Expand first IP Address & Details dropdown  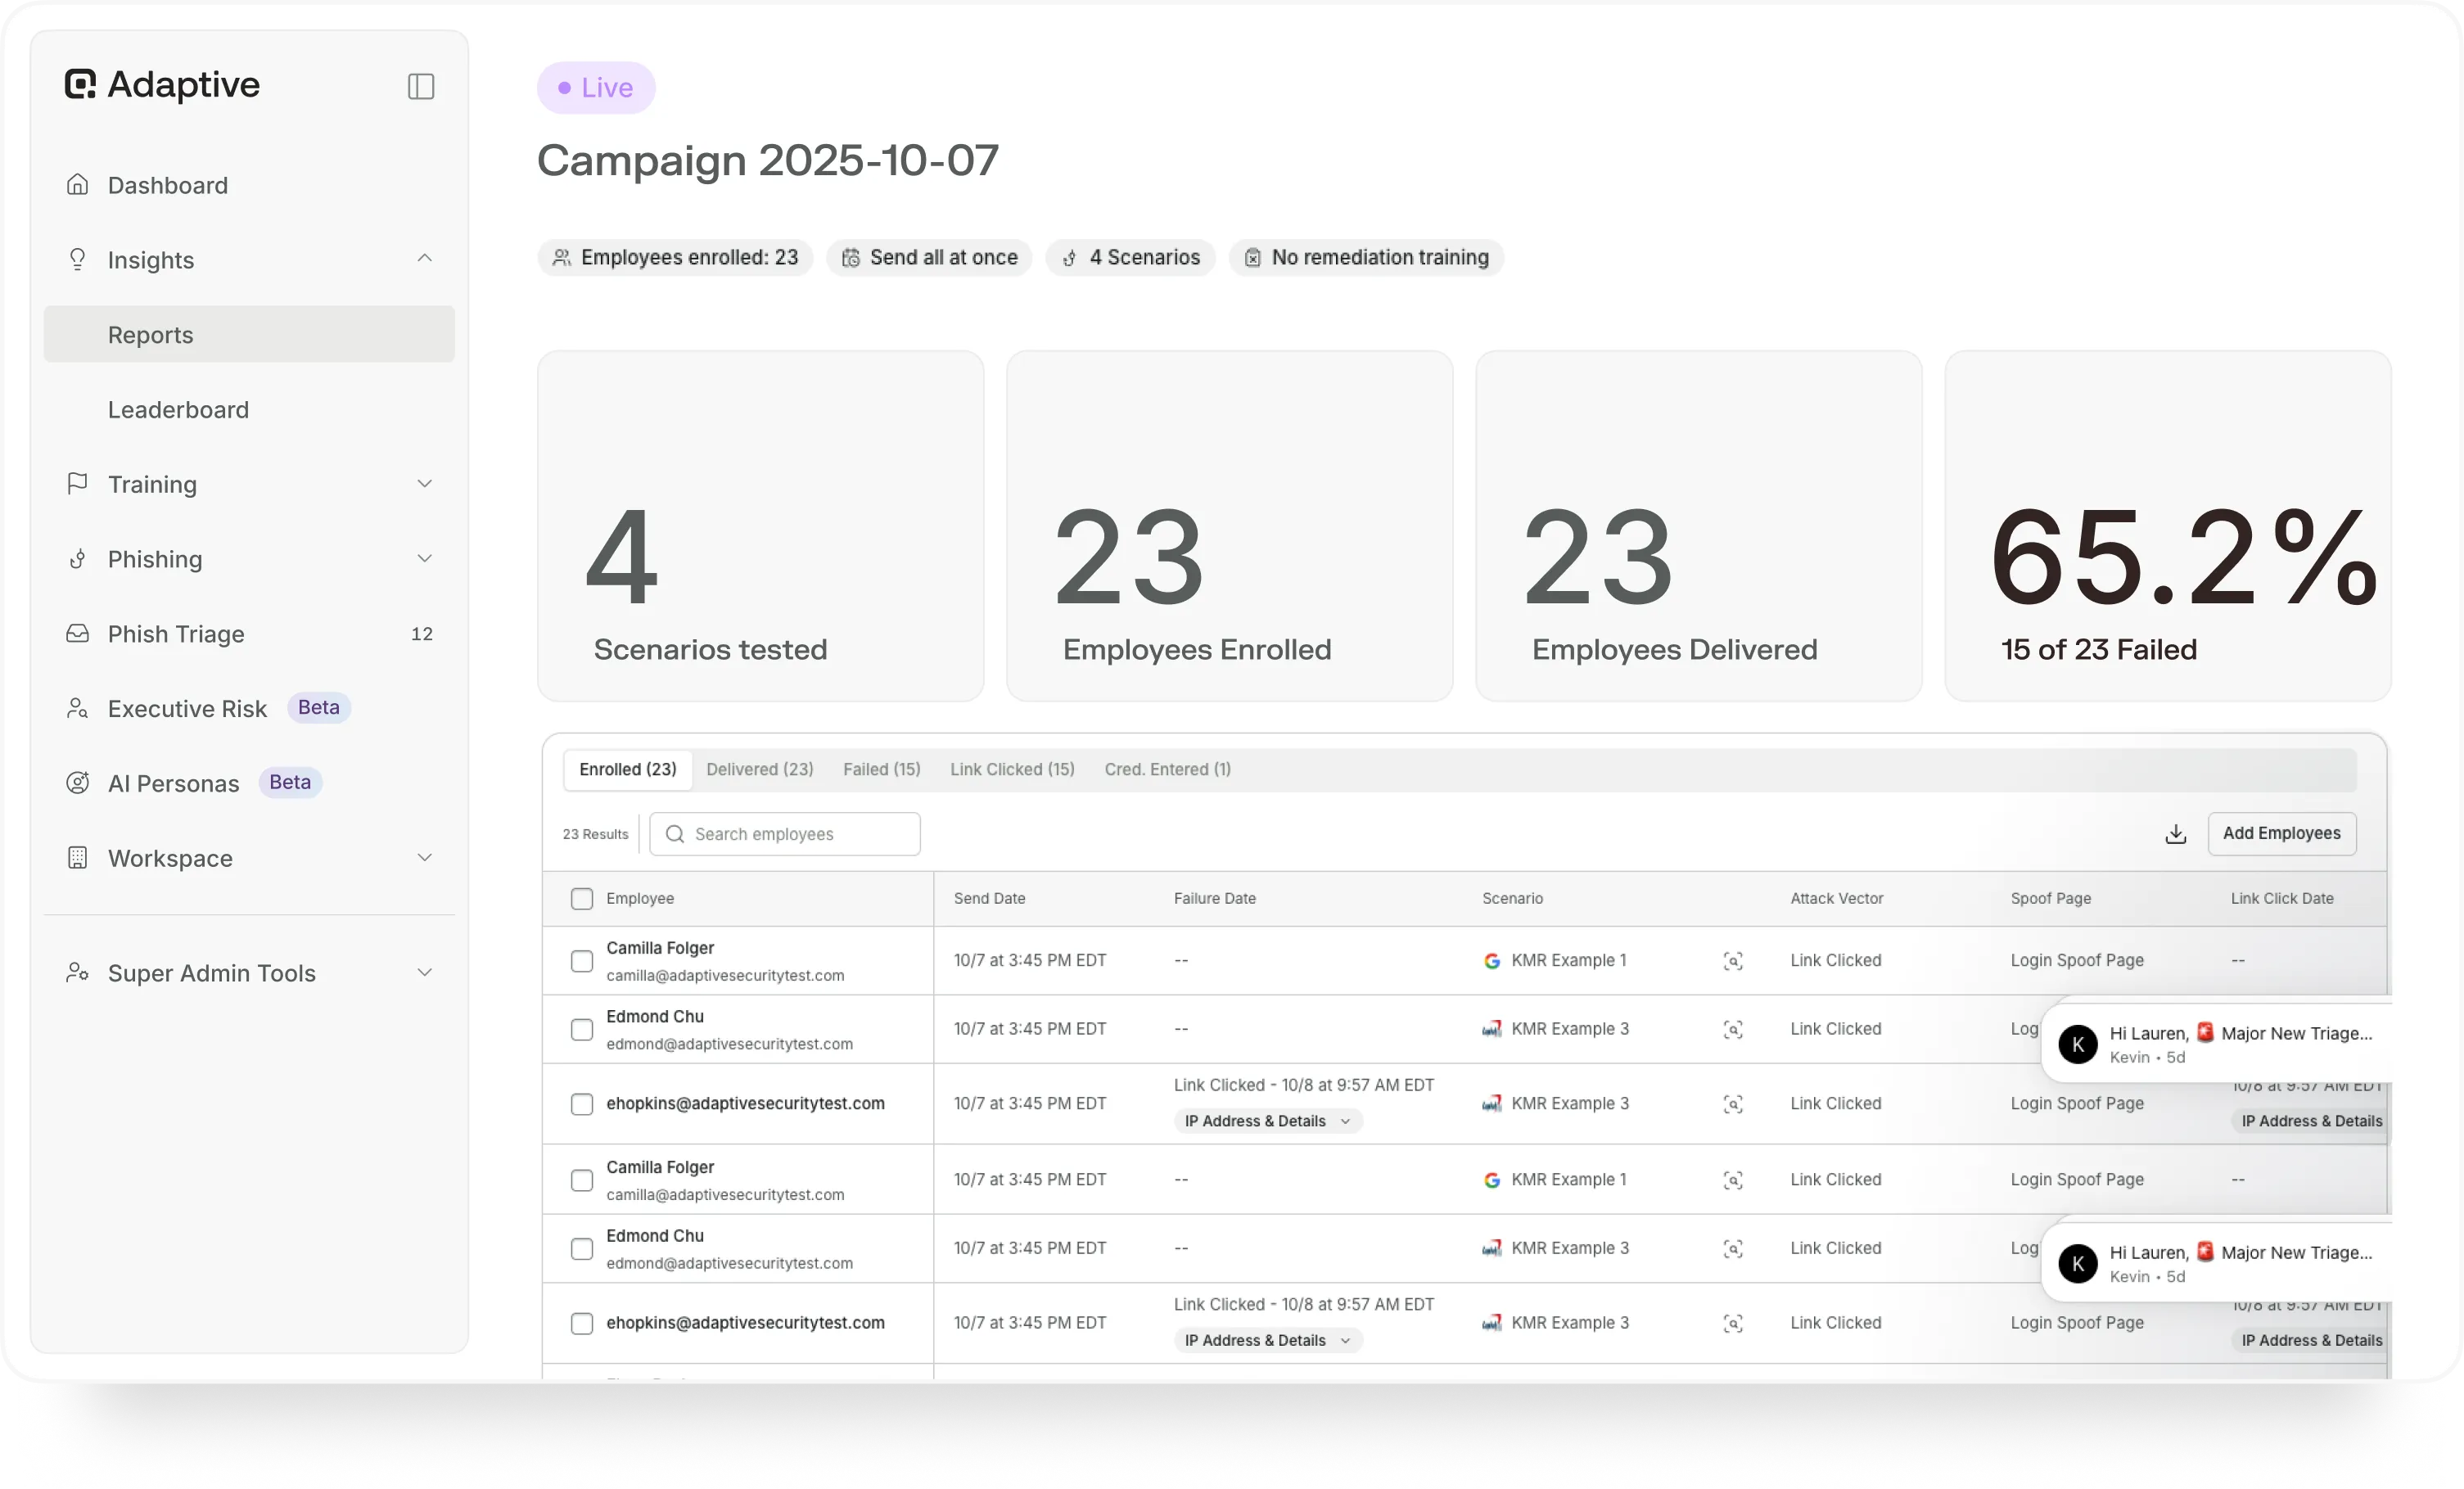tap(1267, 1121)
